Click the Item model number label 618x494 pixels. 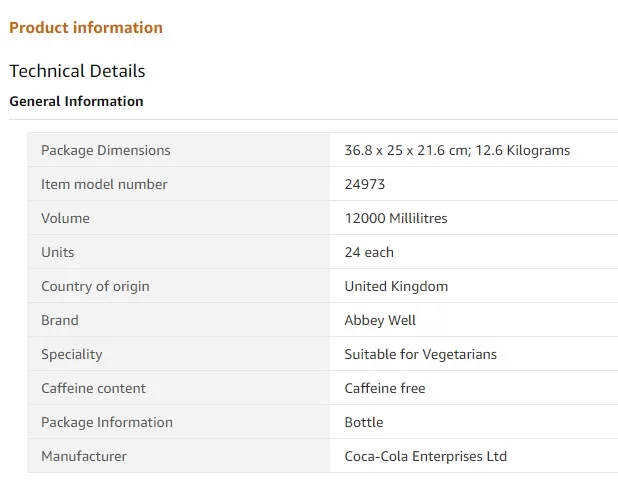(x=104, y=184)
